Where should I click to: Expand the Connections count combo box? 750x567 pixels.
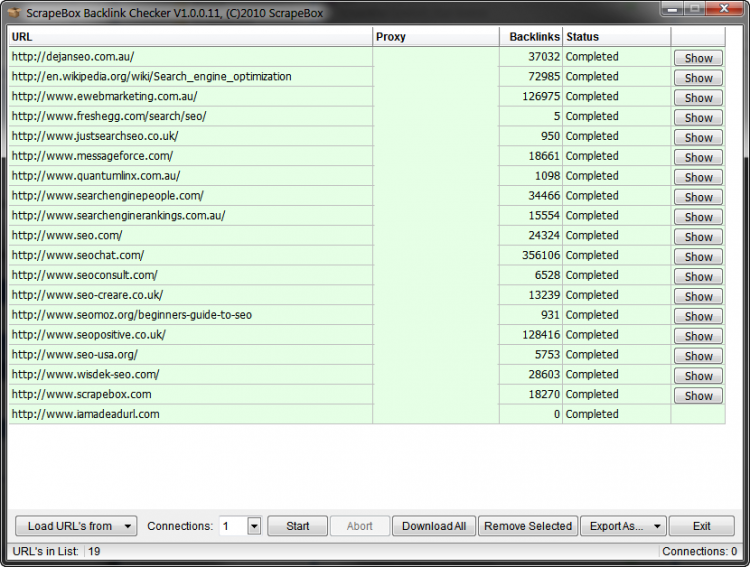pyautogui.click(x=254, y=526)
